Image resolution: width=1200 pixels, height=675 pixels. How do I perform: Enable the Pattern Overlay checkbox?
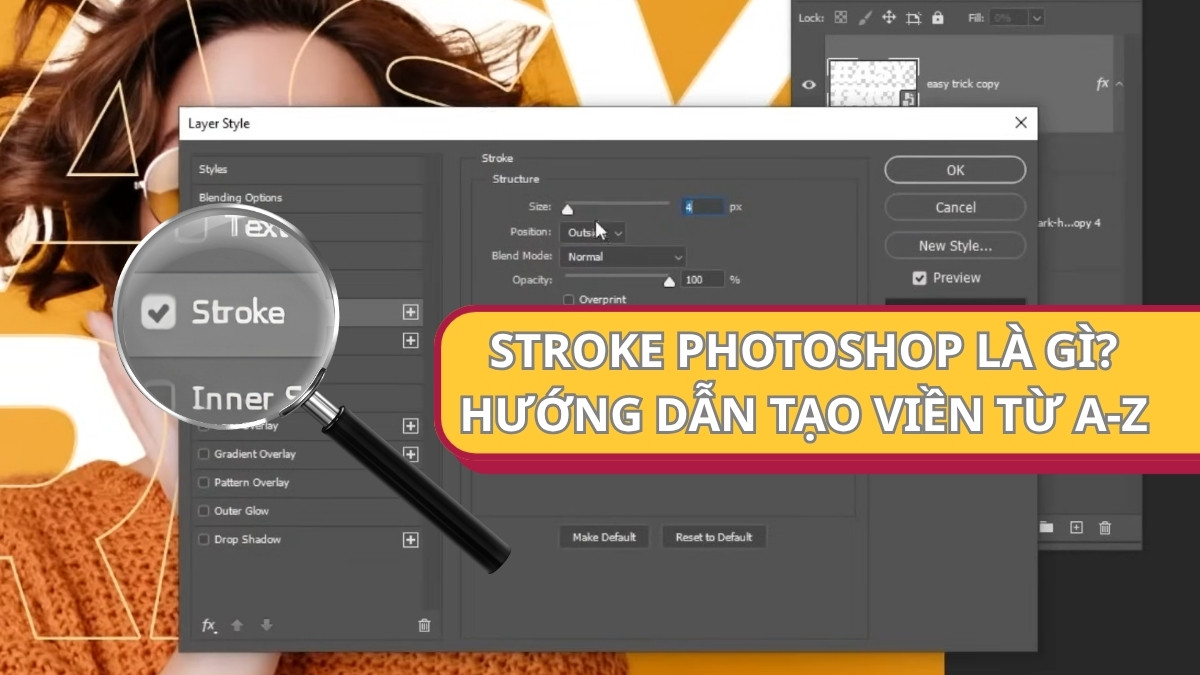pyautogui.click(x=204, y=482)
